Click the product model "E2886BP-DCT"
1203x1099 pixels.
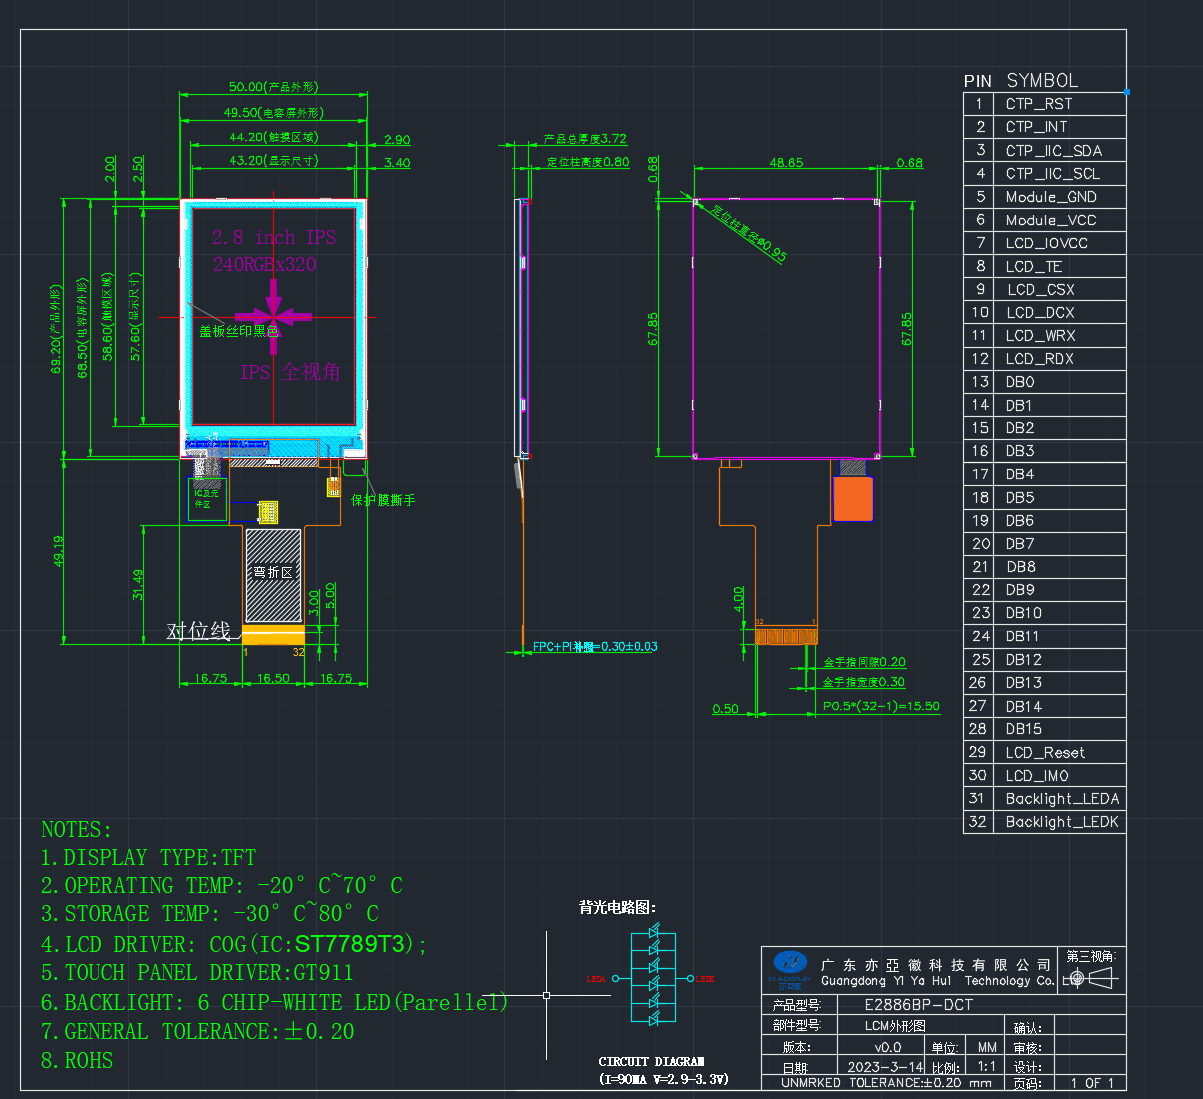[918, 1005]
